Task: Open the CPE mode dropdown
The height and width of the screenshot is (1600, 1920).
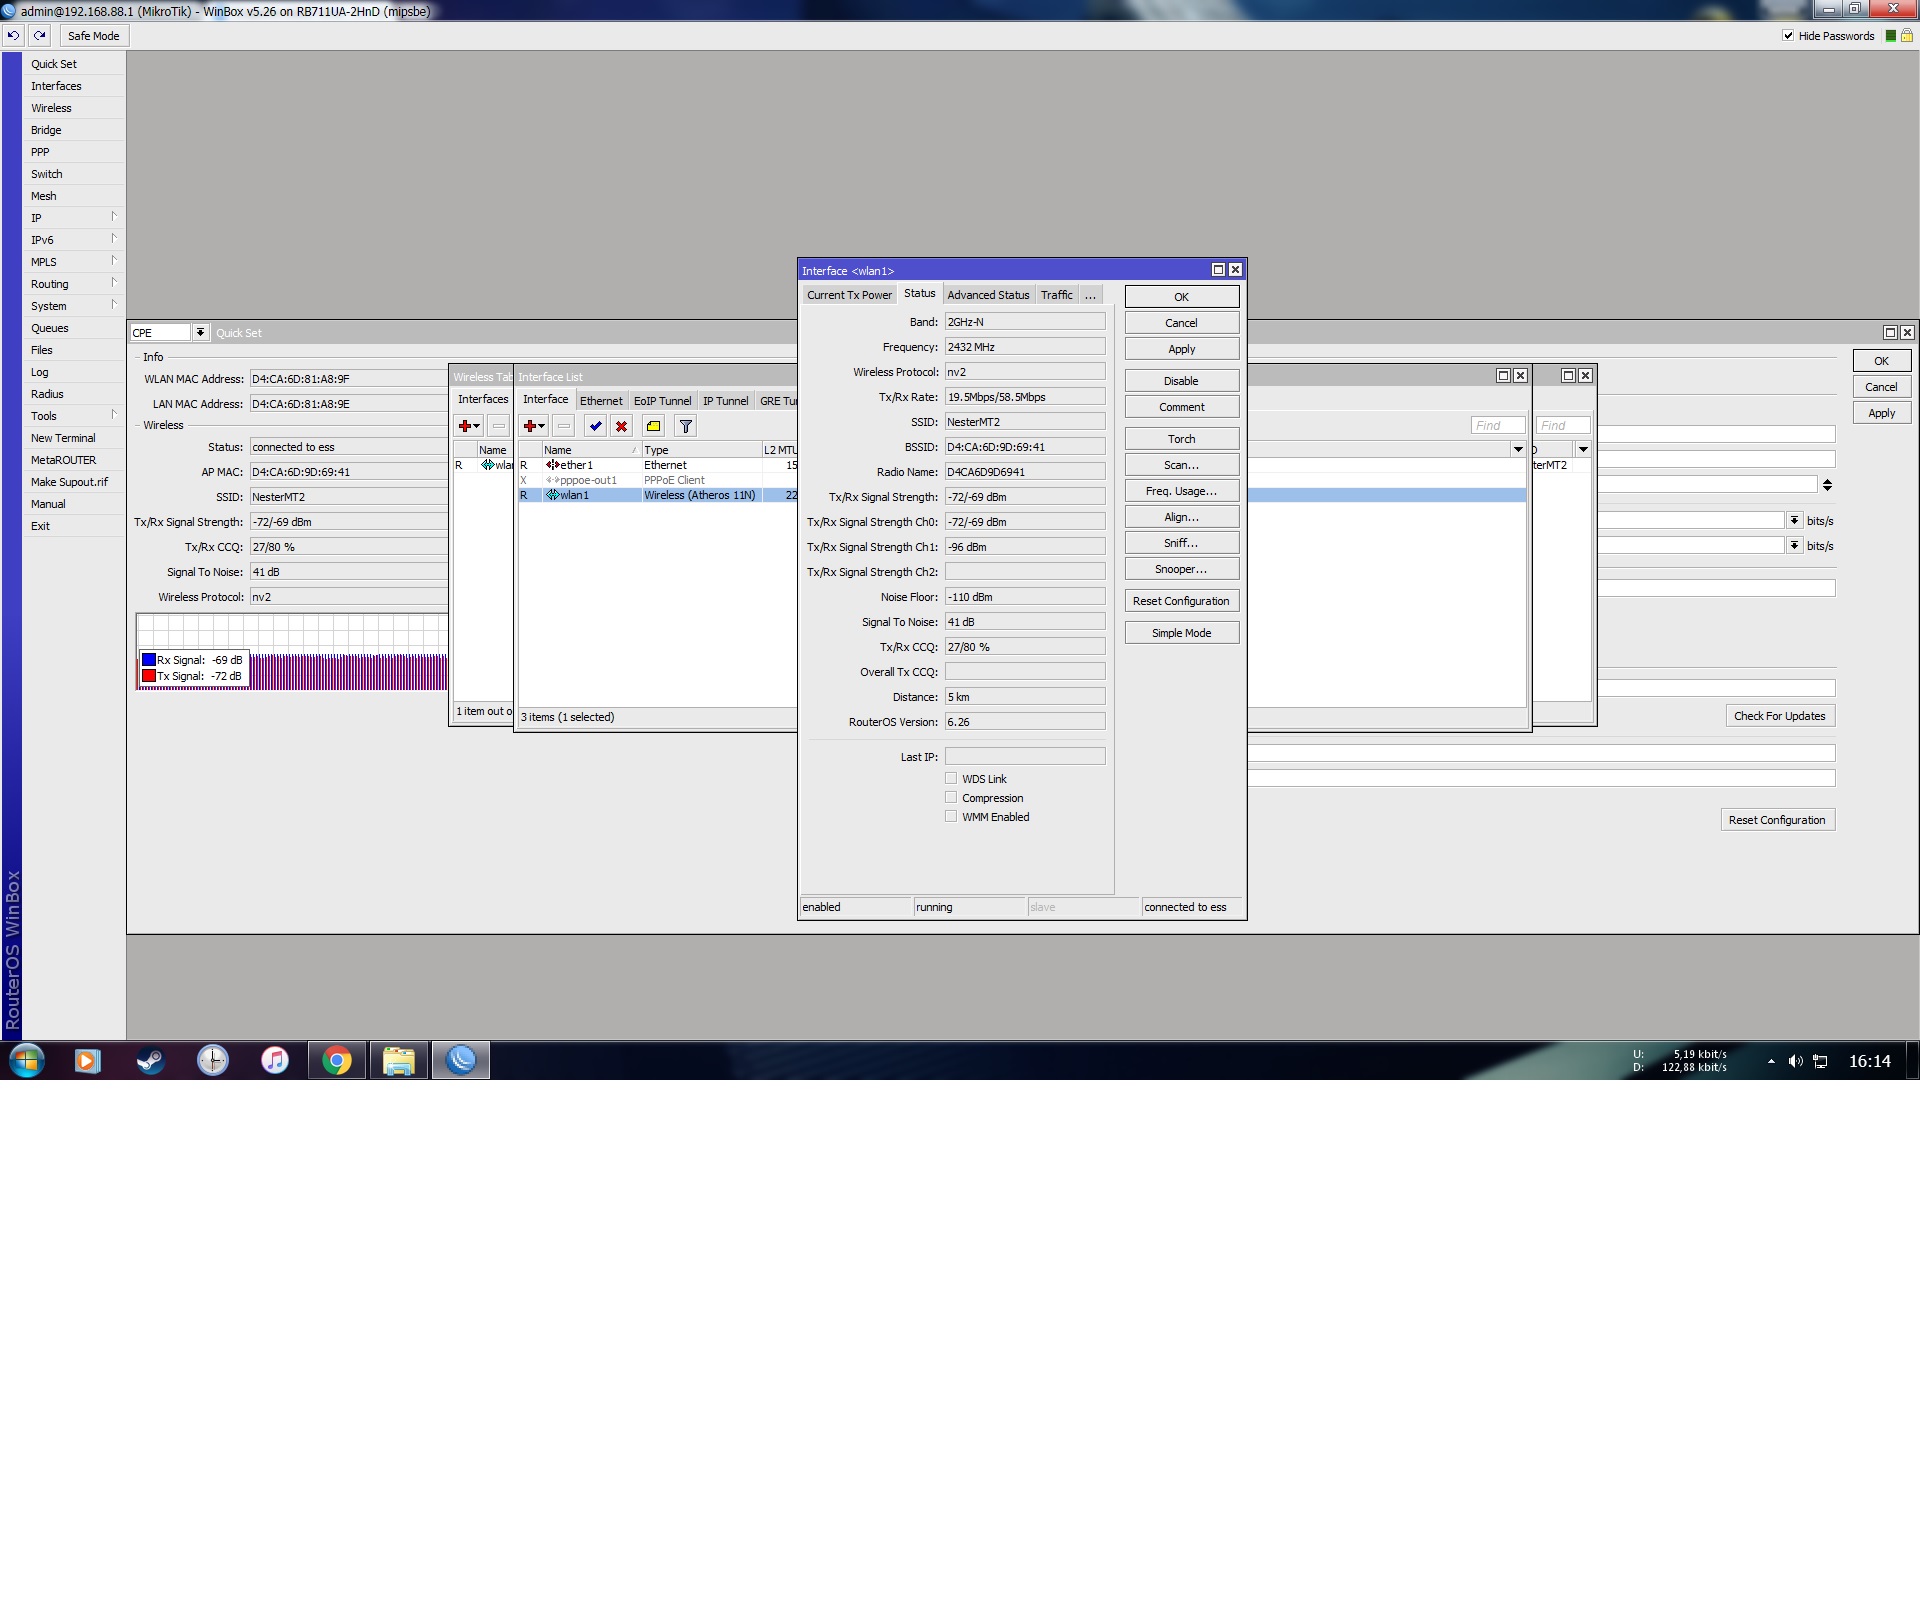Action: pyautogui.click(x=200, y=332)
